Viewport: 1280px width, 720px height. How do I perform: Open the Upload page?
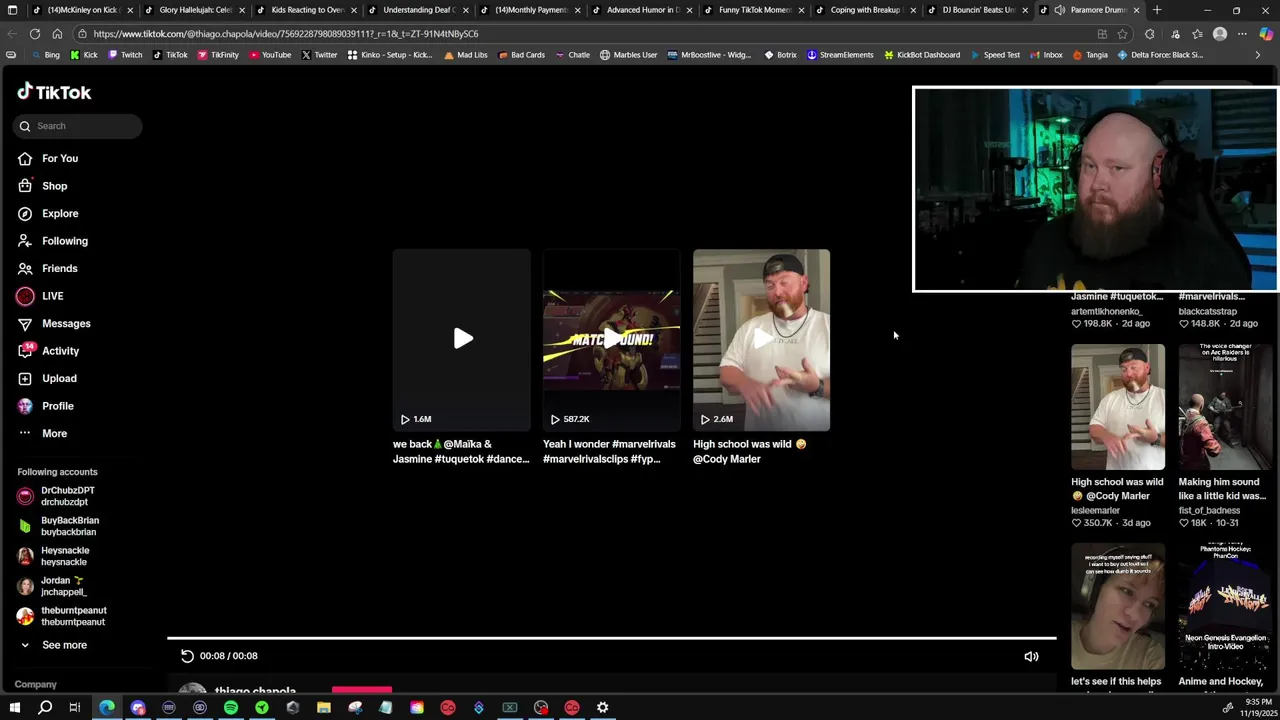click(59, 378)
